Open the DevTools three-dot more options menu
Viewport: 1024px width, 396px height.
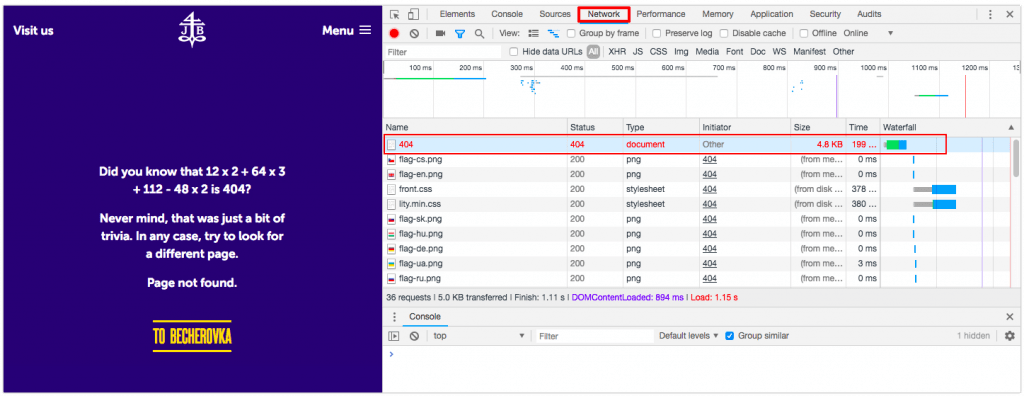pos(990,14)
